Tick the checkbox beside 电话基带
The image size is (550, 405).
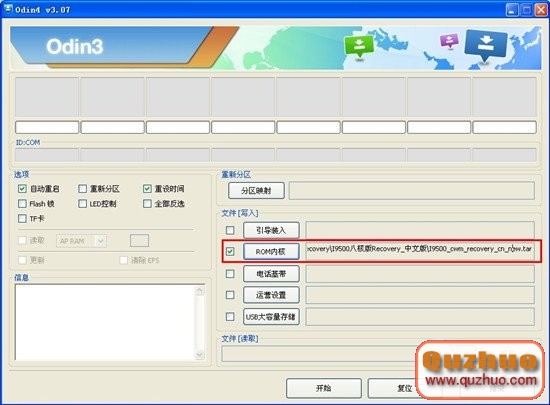[x=230, y=274]
